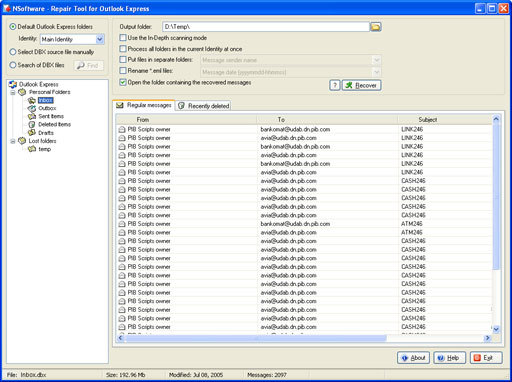512x382 pixels.
Task: Open the Message sender name dropdown
Action: point(376,60)
